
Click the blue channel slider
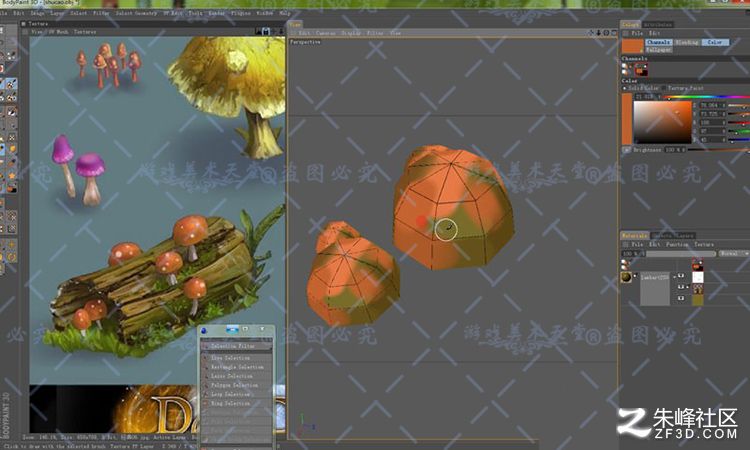(739, 139)
